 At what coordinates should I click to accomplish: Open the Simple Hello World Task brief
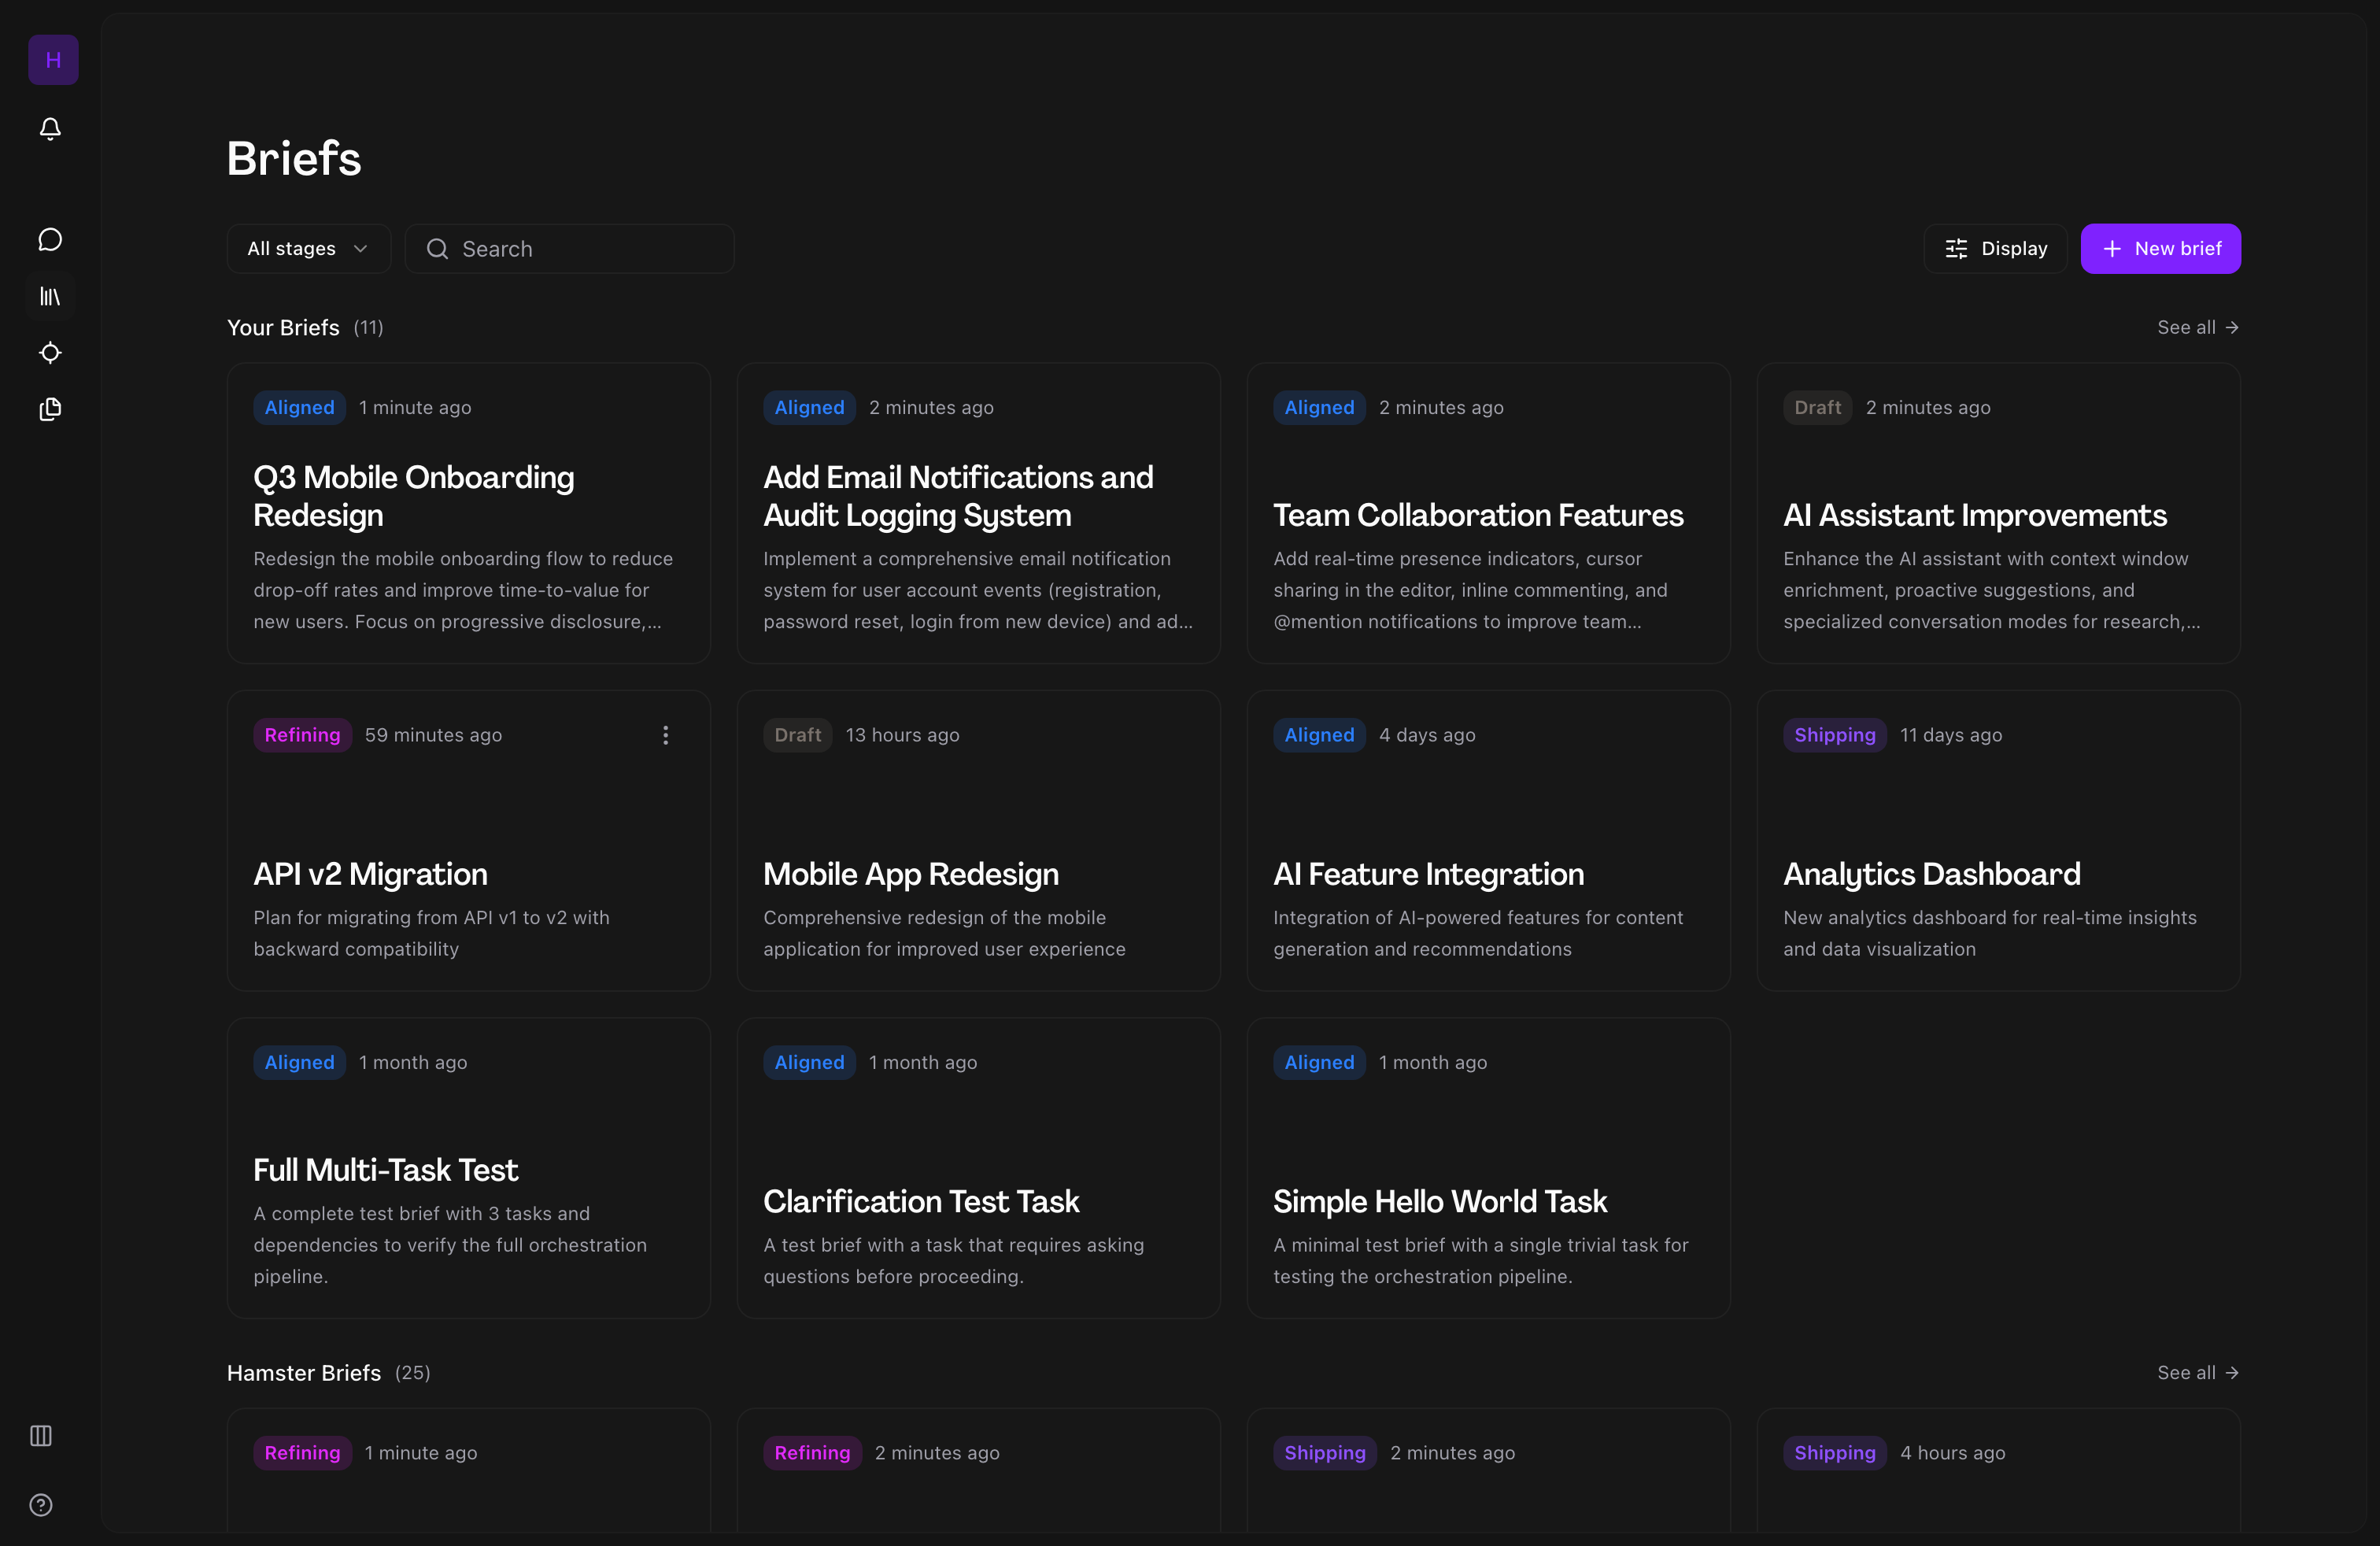point(1439,1201)
